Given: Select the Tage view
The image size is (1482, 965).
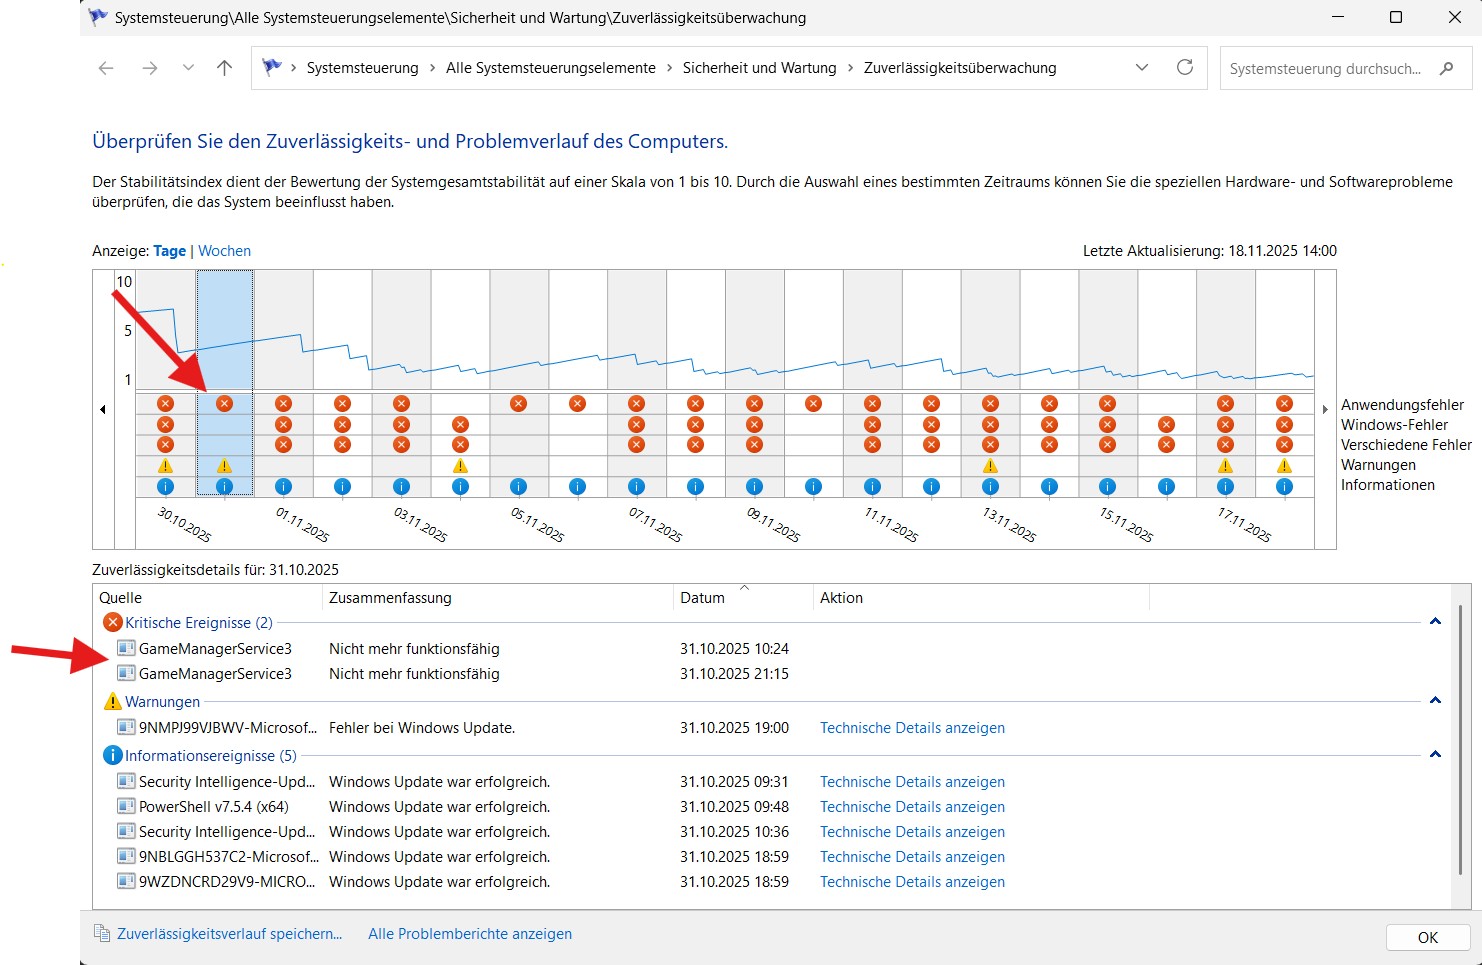Looking at the screenshot, I should click(169, 251).
